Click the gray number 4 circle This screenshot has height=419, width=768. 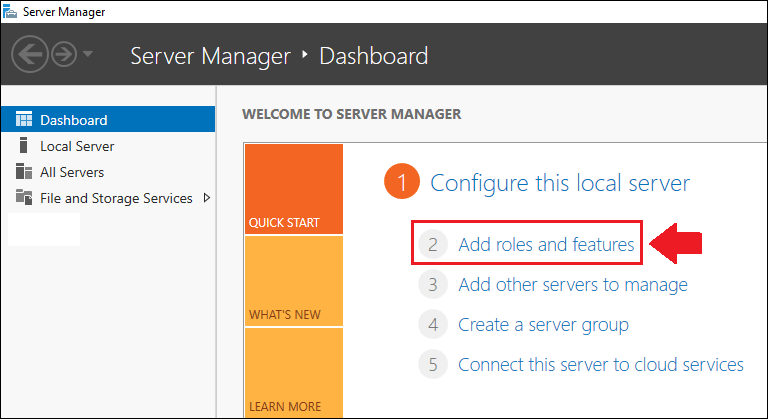(432, 325)
